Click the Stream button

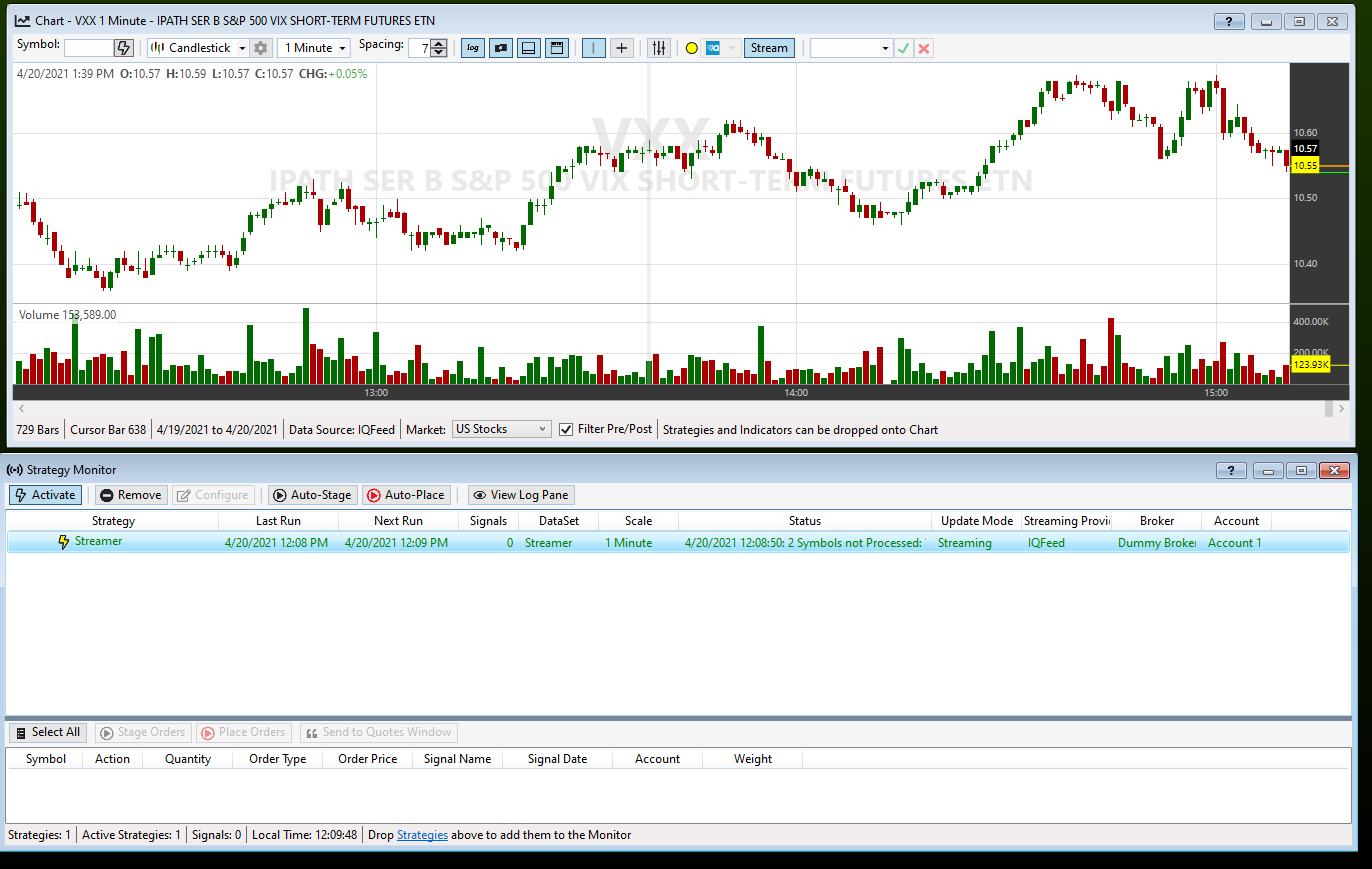click(x=769, y=48)
